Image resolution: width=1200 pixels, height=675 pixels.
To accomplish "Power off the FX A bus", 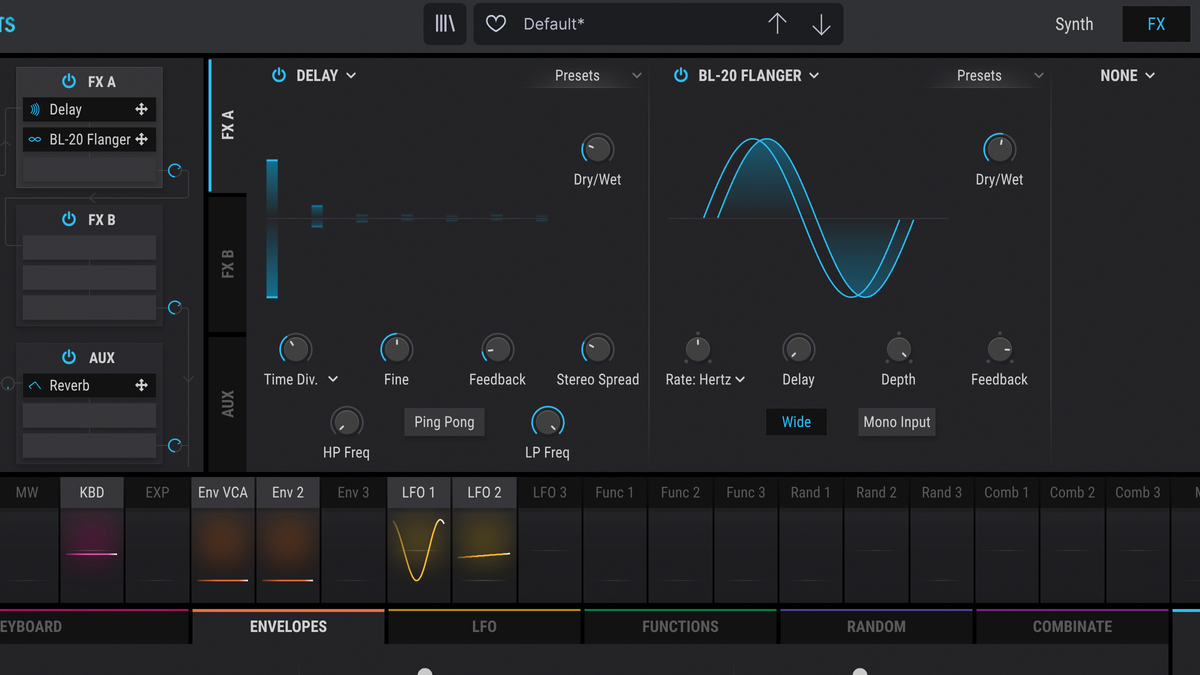I will click(69, 81).
